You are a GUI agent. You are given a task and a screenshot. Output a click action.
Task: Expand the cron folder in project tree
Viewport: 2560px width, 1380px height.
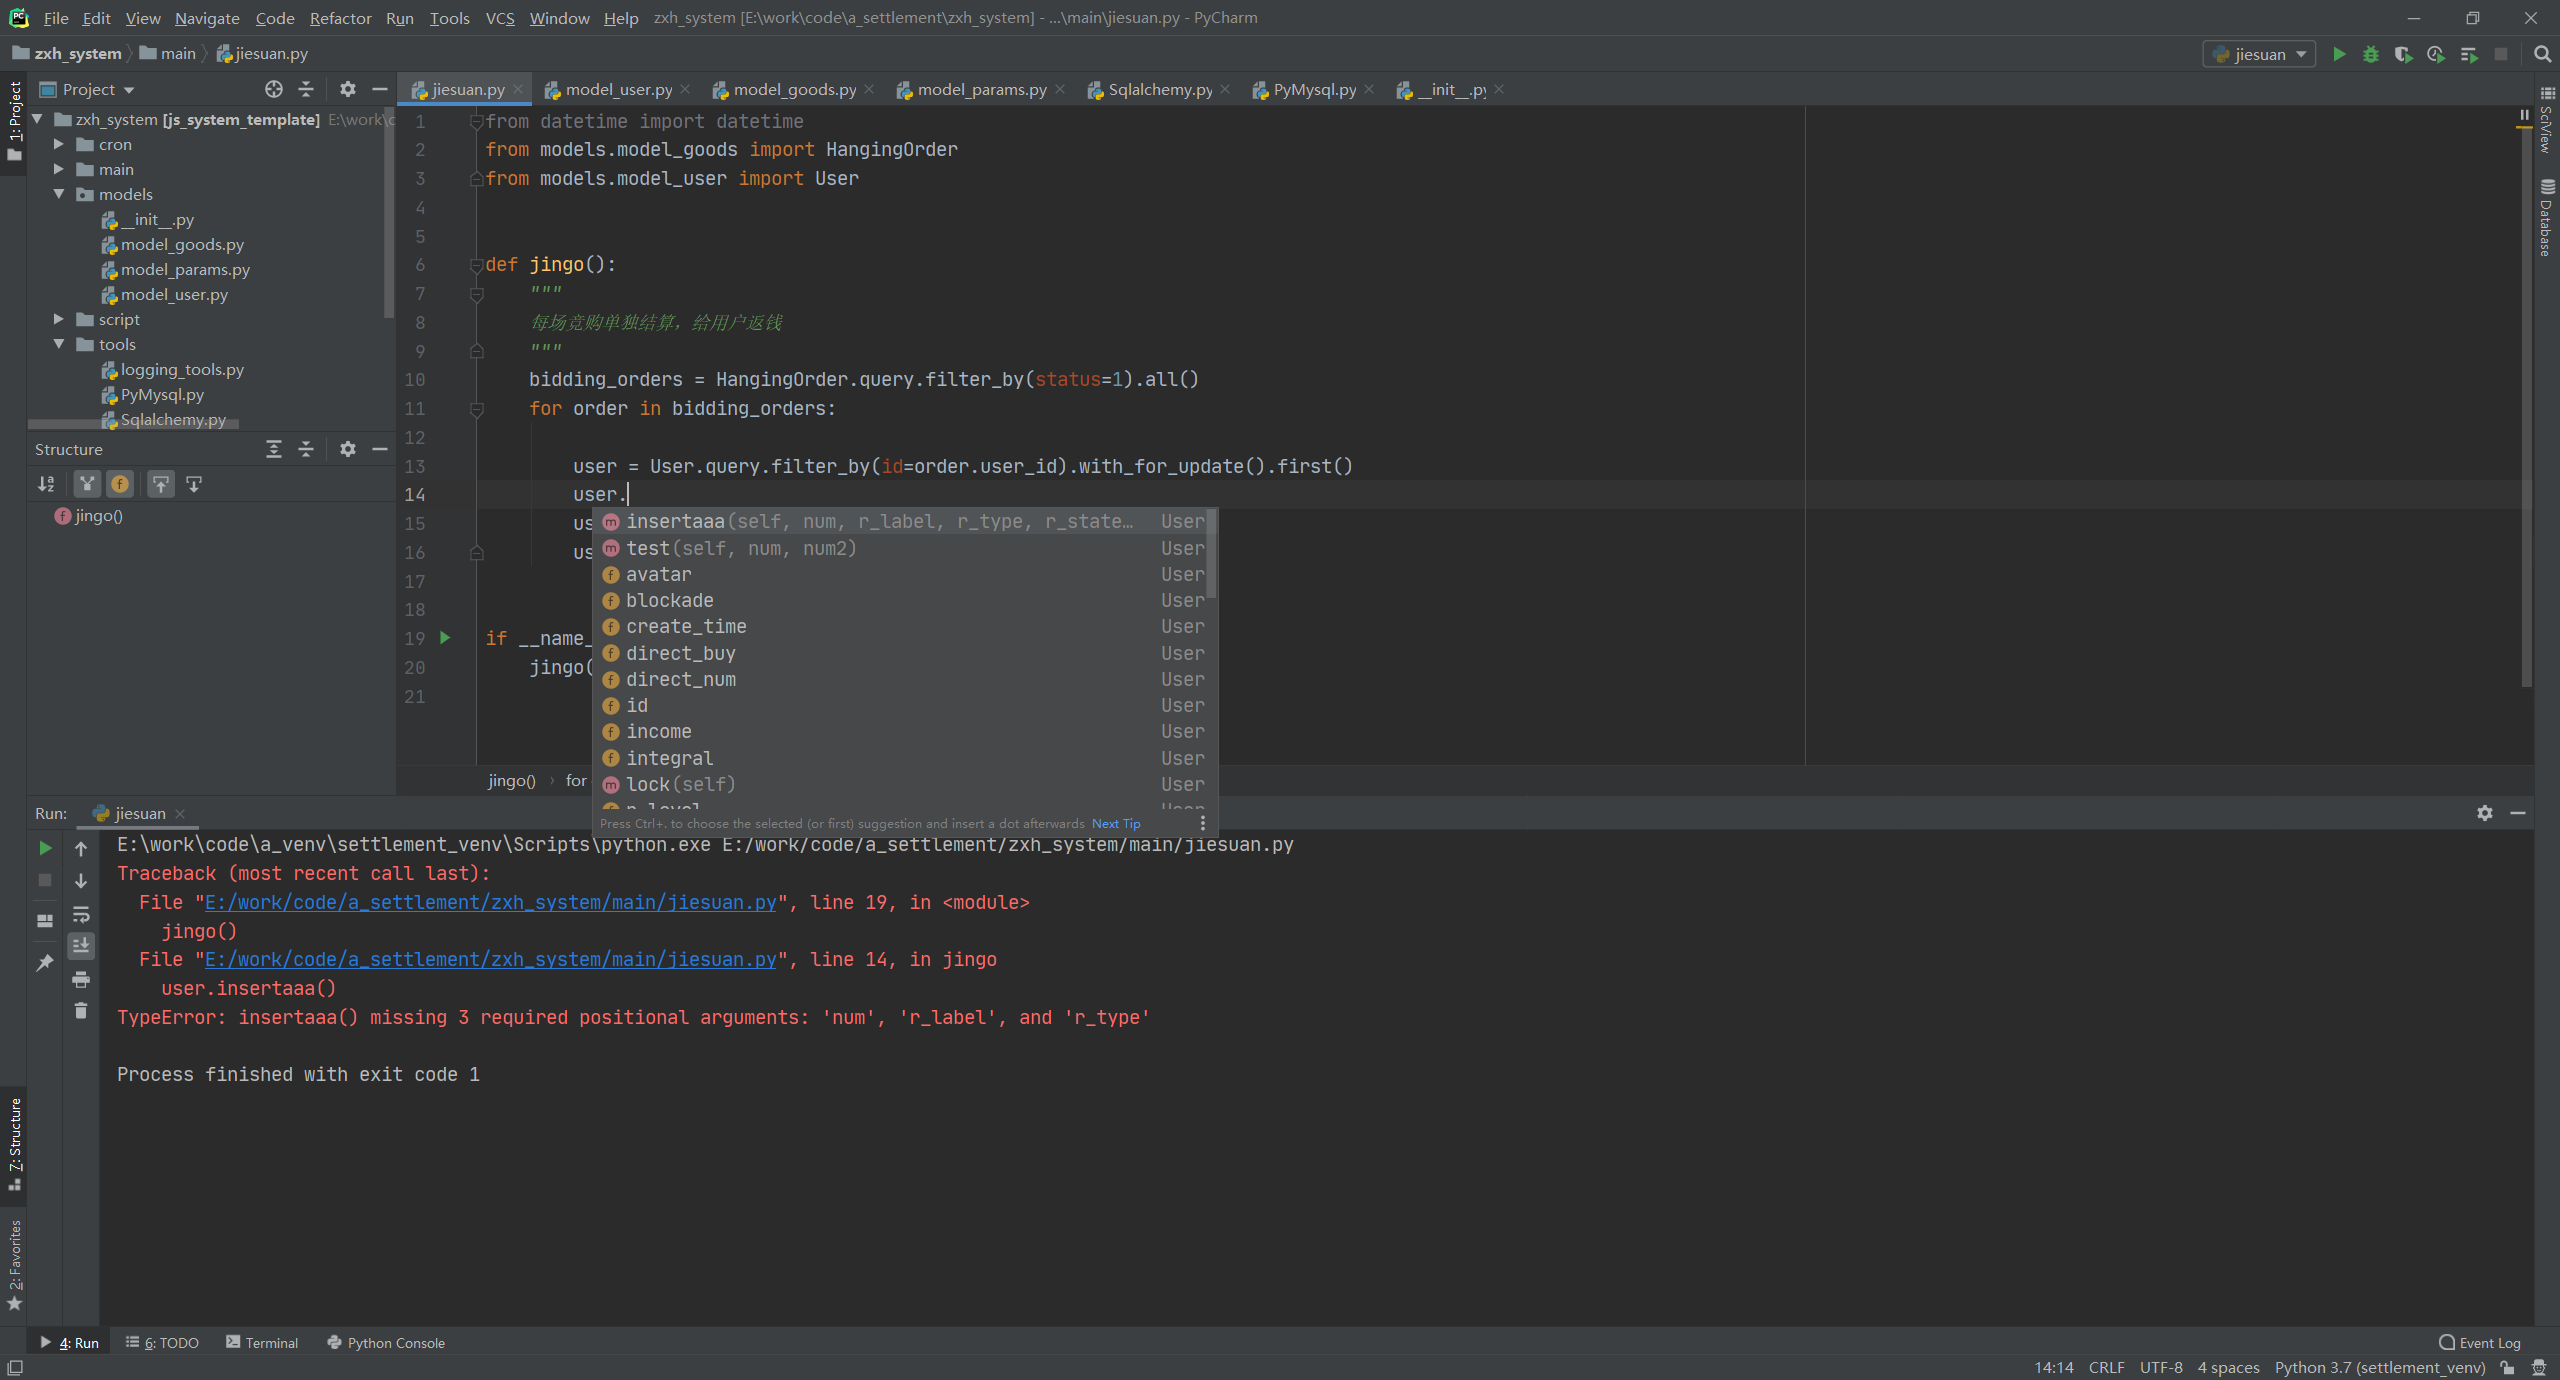pyautogui.click(x=59, y=144)
